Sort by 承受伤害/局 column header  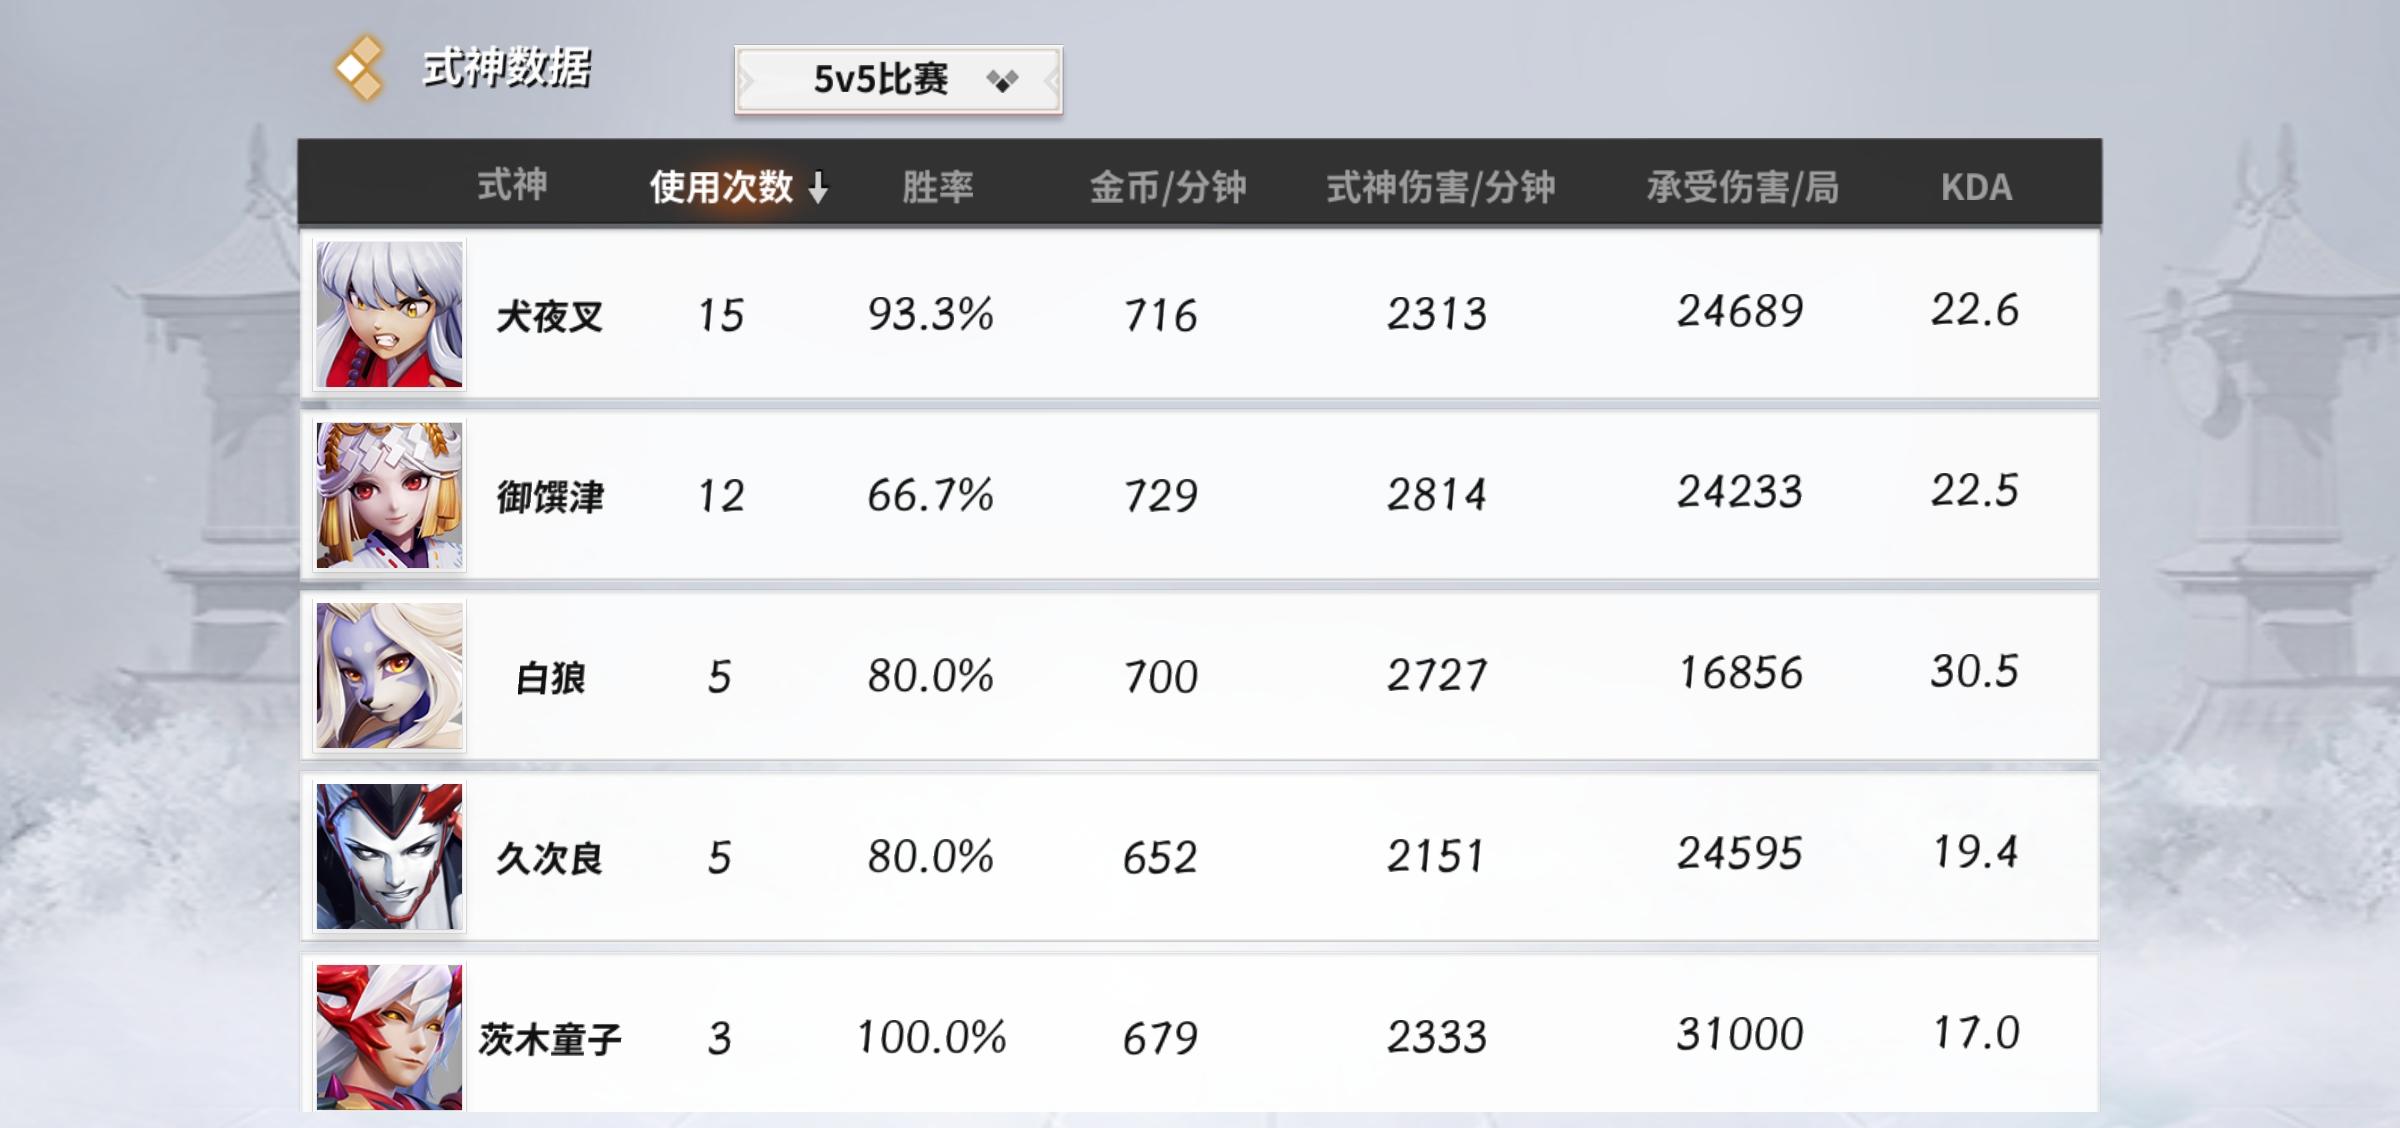tap(1742, 186)
